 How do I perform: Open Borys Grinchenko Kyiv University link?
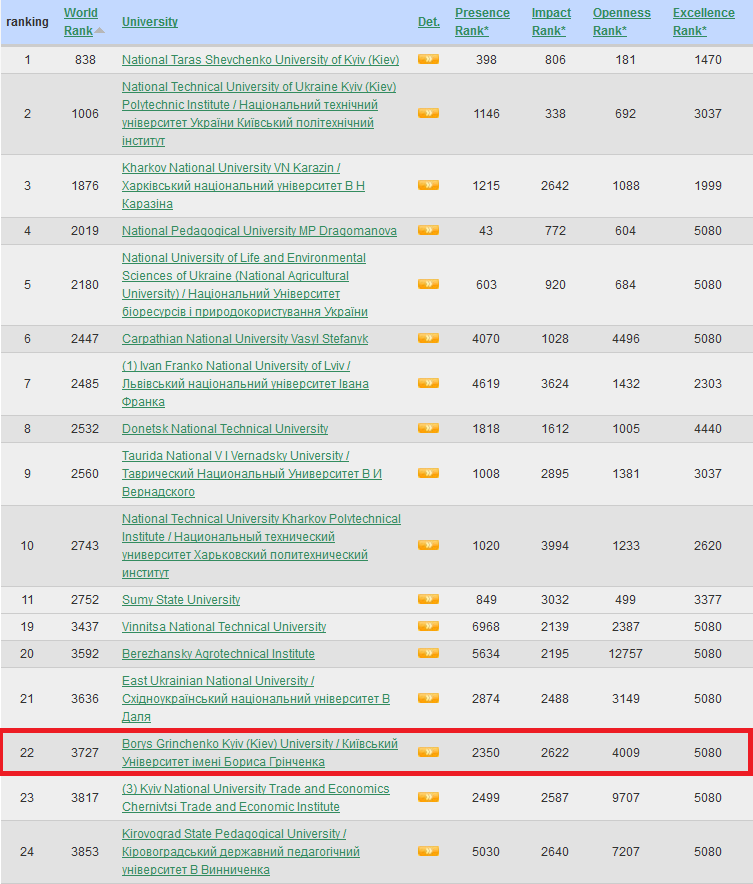coord(260,753)
